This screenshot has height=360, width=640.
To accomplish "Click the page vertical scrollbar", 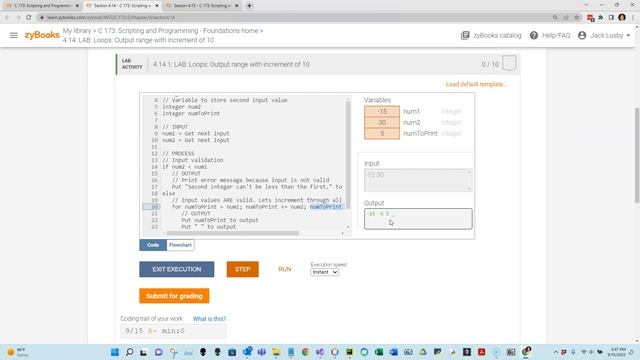I will click(x=637, y=155).
